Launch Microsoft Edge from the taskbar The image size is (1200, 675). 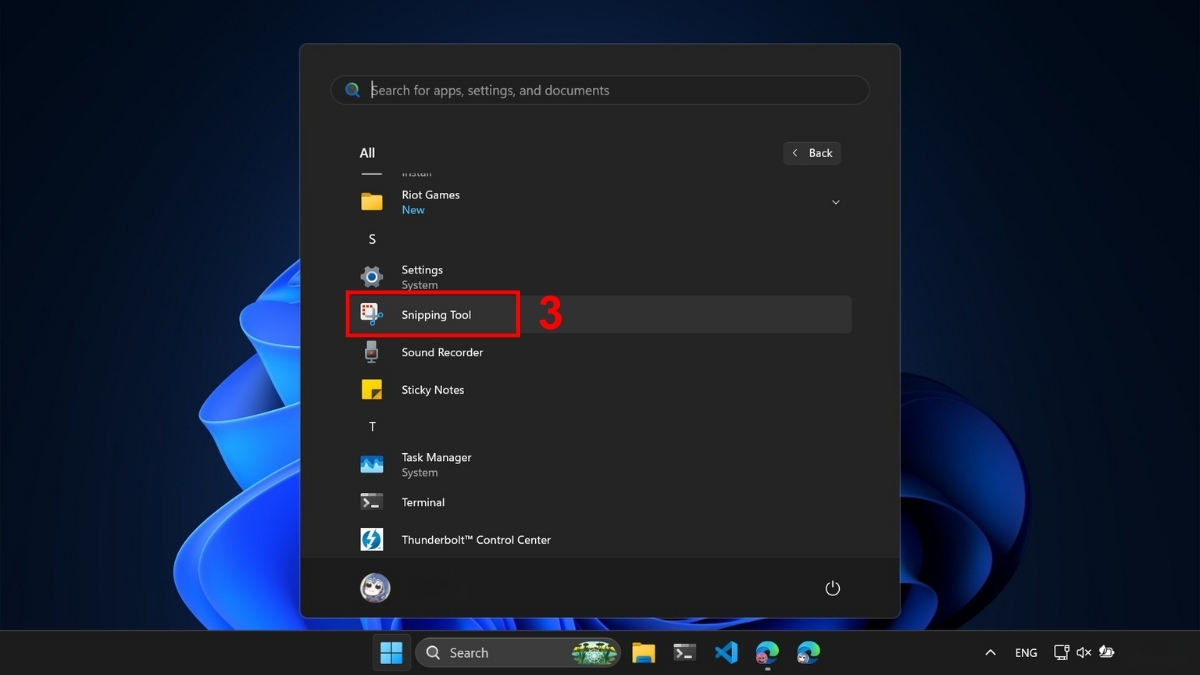(767, 652)
